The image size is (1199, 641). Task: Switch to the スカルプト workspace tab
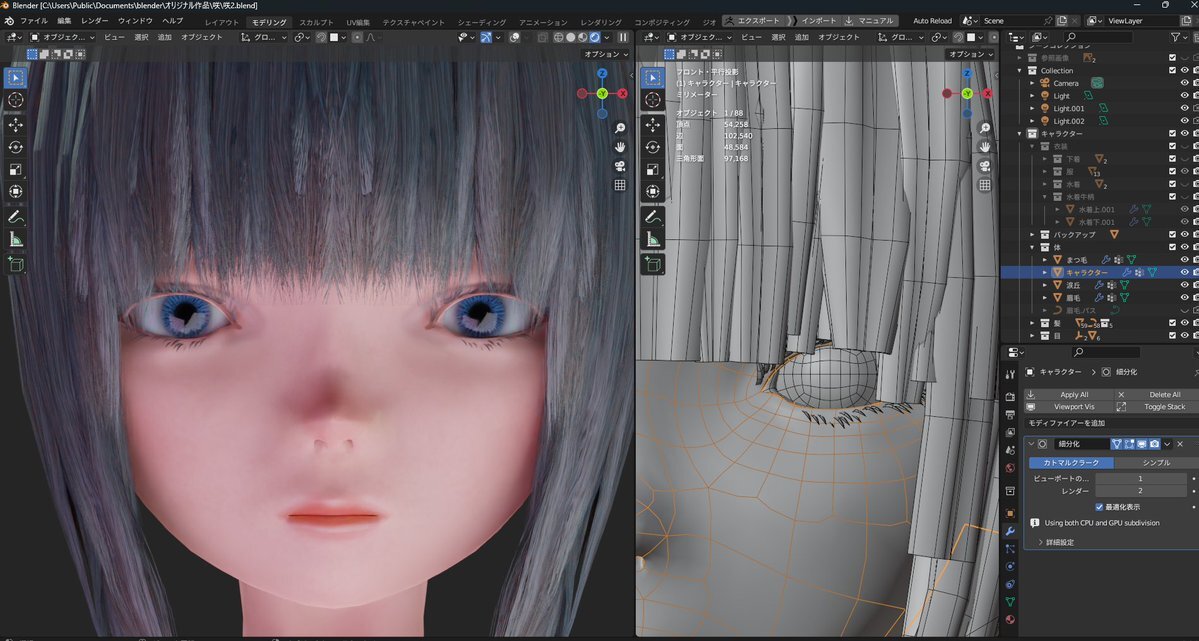316,22
